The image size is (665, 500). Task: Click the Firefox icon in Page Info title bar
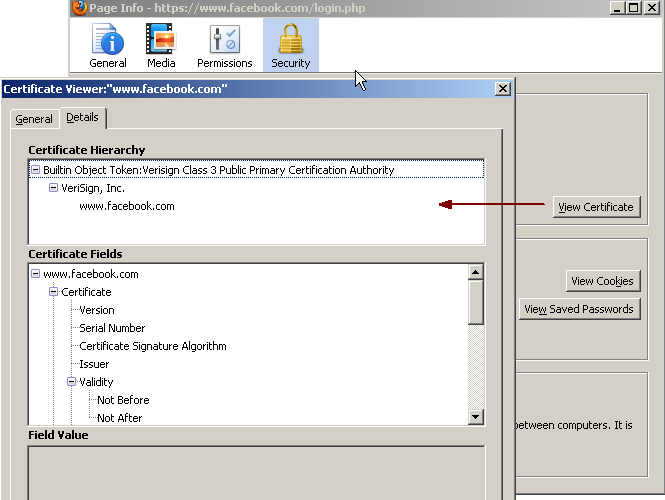click(79, 8)
